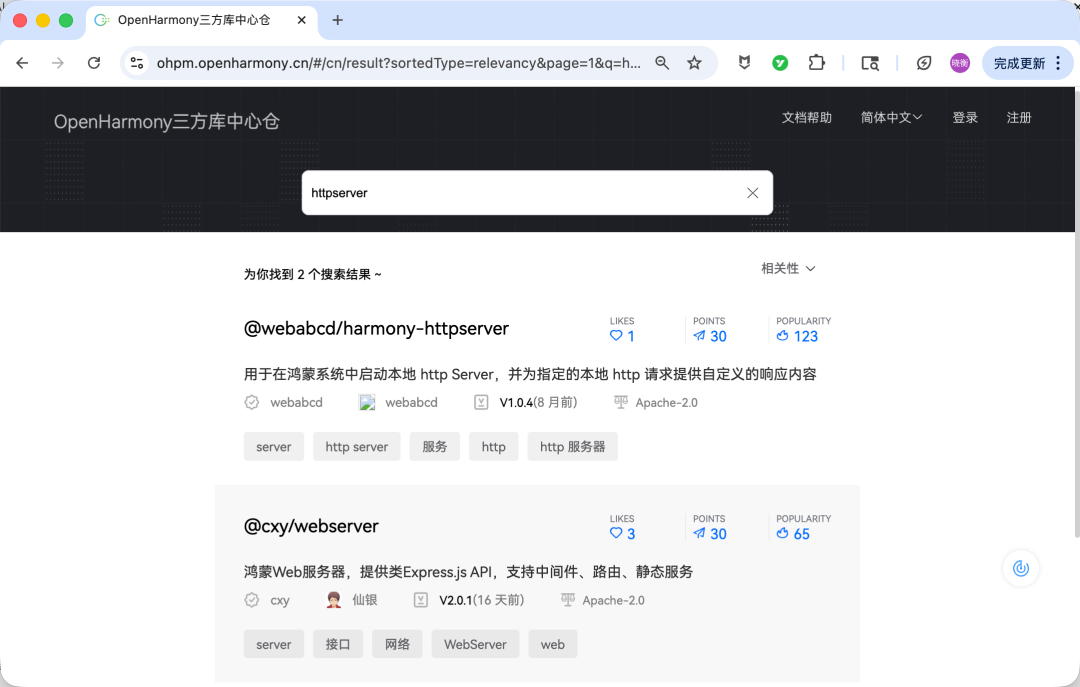Bookmark this page with the star icon
1080x687 pixels.
tap(694, 63)
